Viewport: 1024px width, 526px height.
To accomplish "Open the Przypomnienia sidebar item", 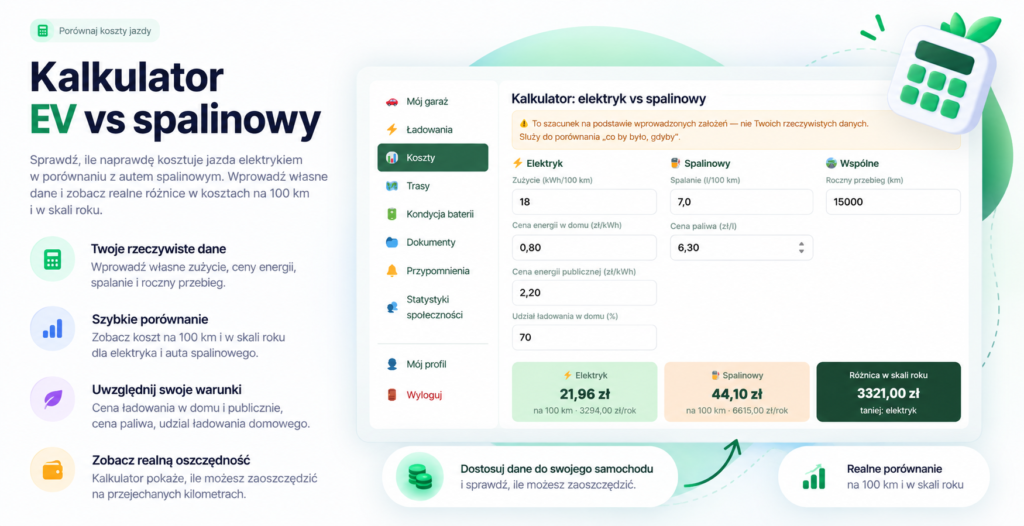I will [432, 271].
